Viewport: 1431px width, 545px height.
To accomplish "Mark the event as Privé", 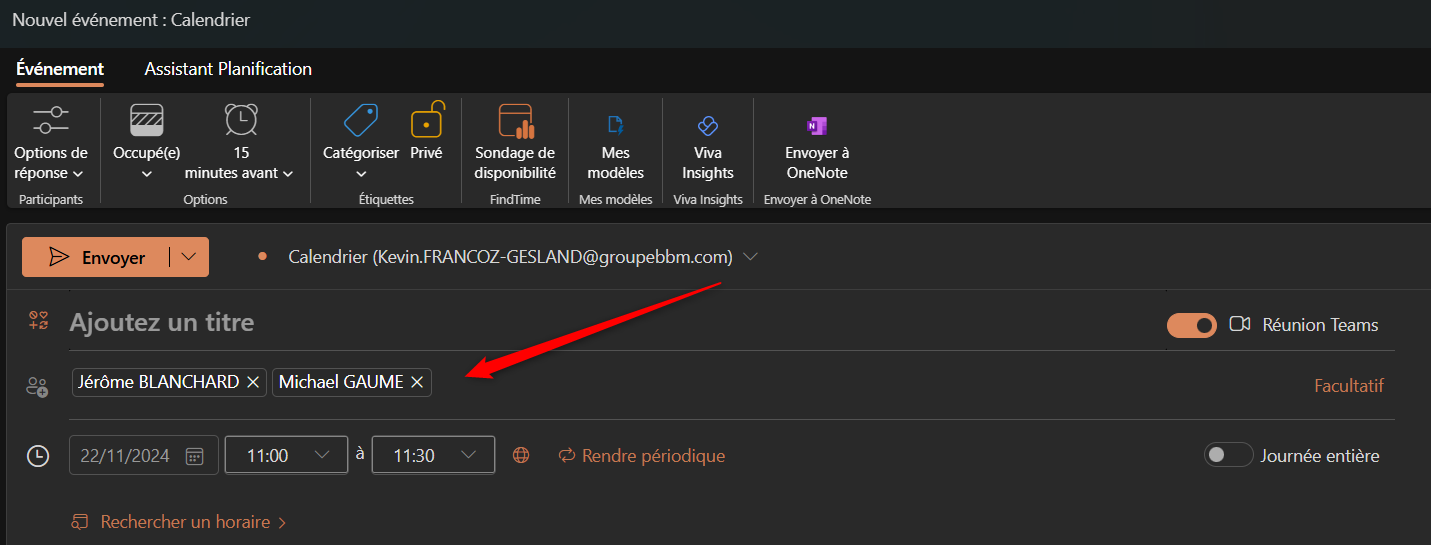I will point(426,133).
